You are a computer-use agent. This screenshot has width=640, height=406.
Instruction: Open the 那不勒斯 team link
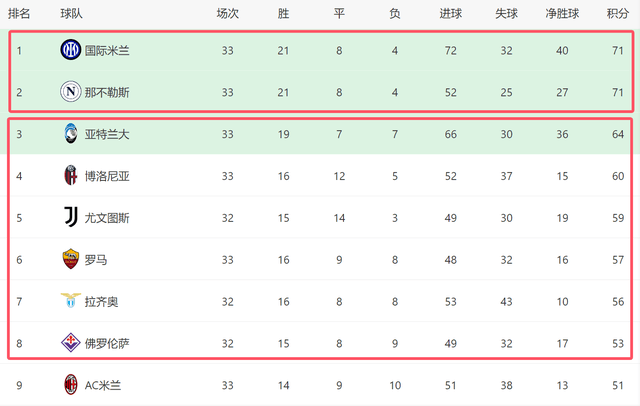[x=107, y=91]
